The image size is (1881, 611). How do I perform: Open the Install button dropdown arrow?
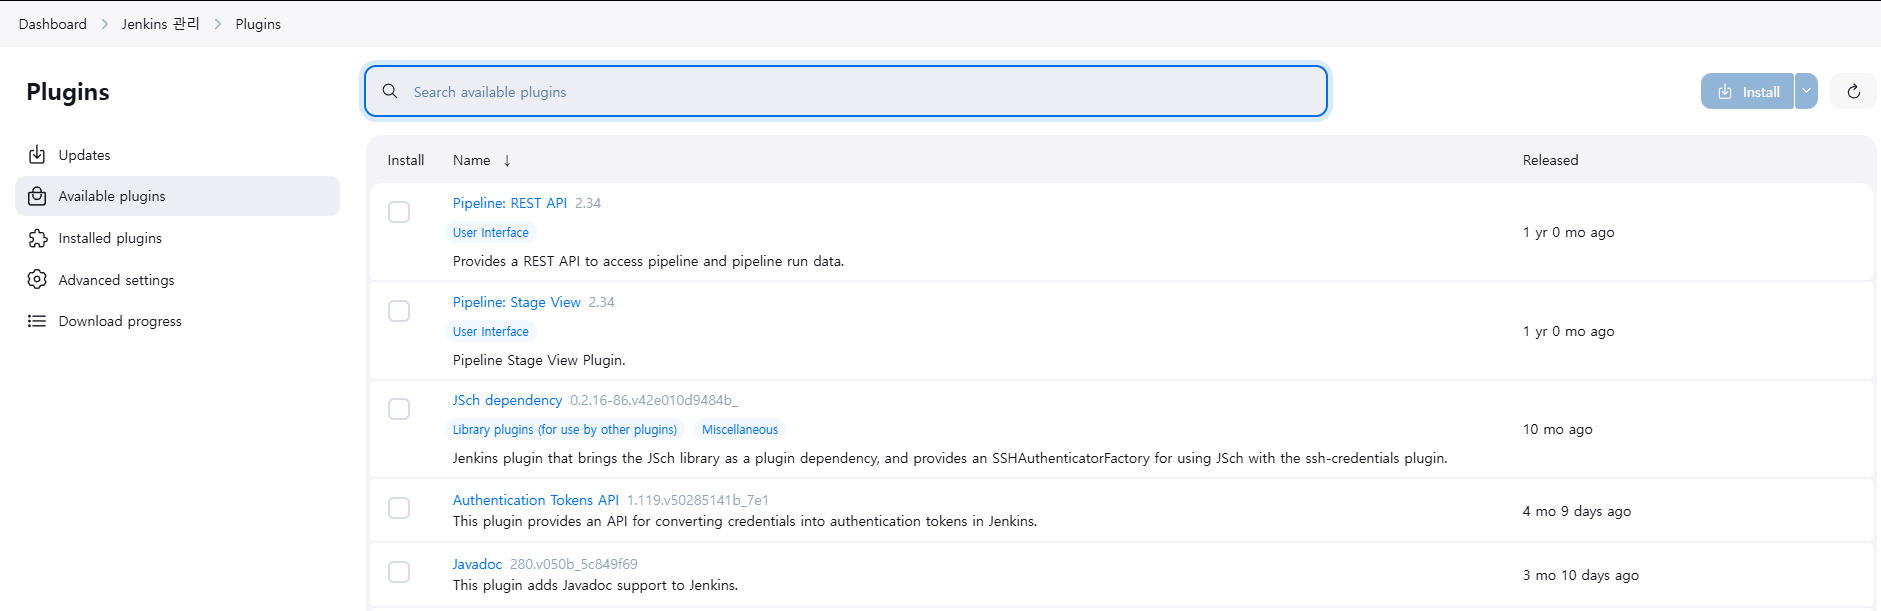1806,91
